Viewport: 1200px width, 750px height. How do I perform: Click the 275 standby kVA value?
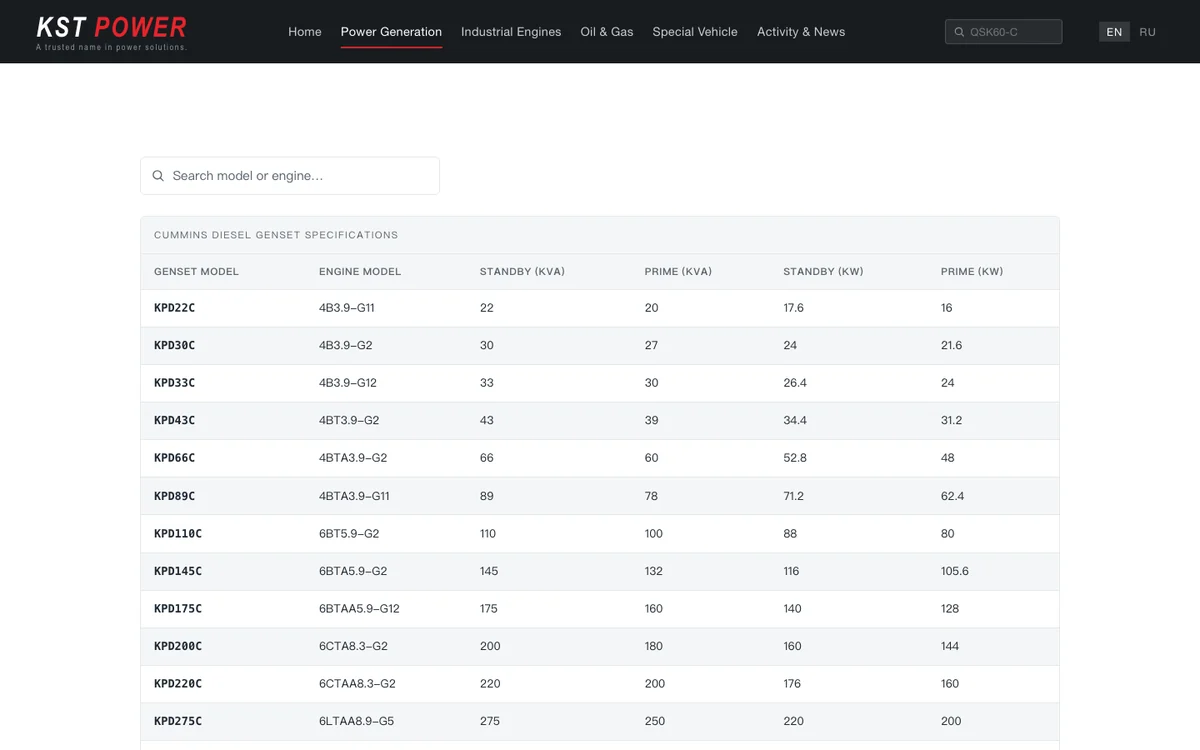tap(490, 721)
